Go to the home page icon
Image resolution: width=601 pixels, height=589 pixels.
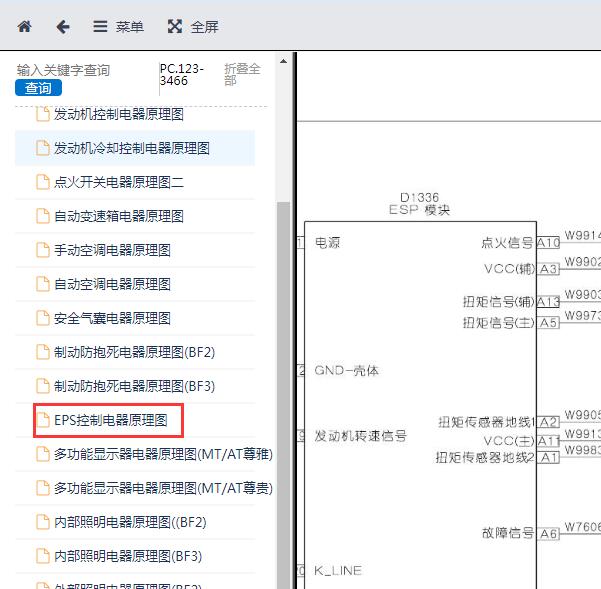point(25,26)
